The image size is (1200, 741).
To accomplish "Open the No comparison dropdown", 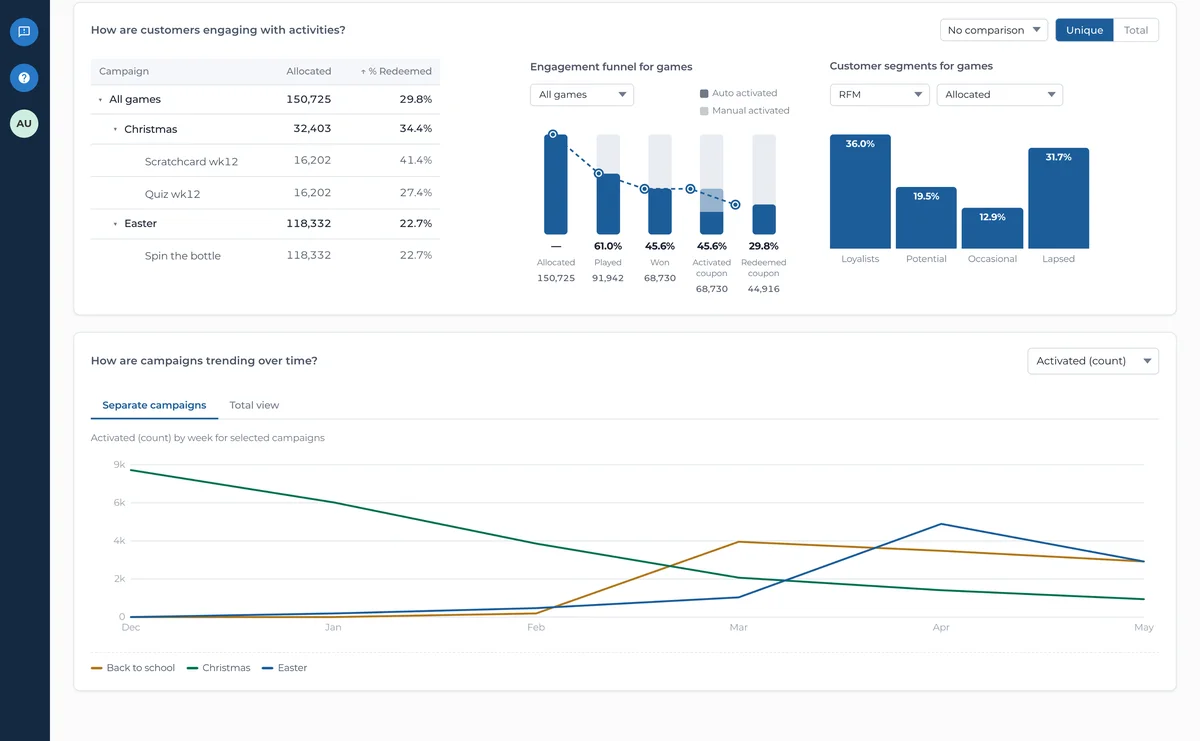I will (993, 30).
